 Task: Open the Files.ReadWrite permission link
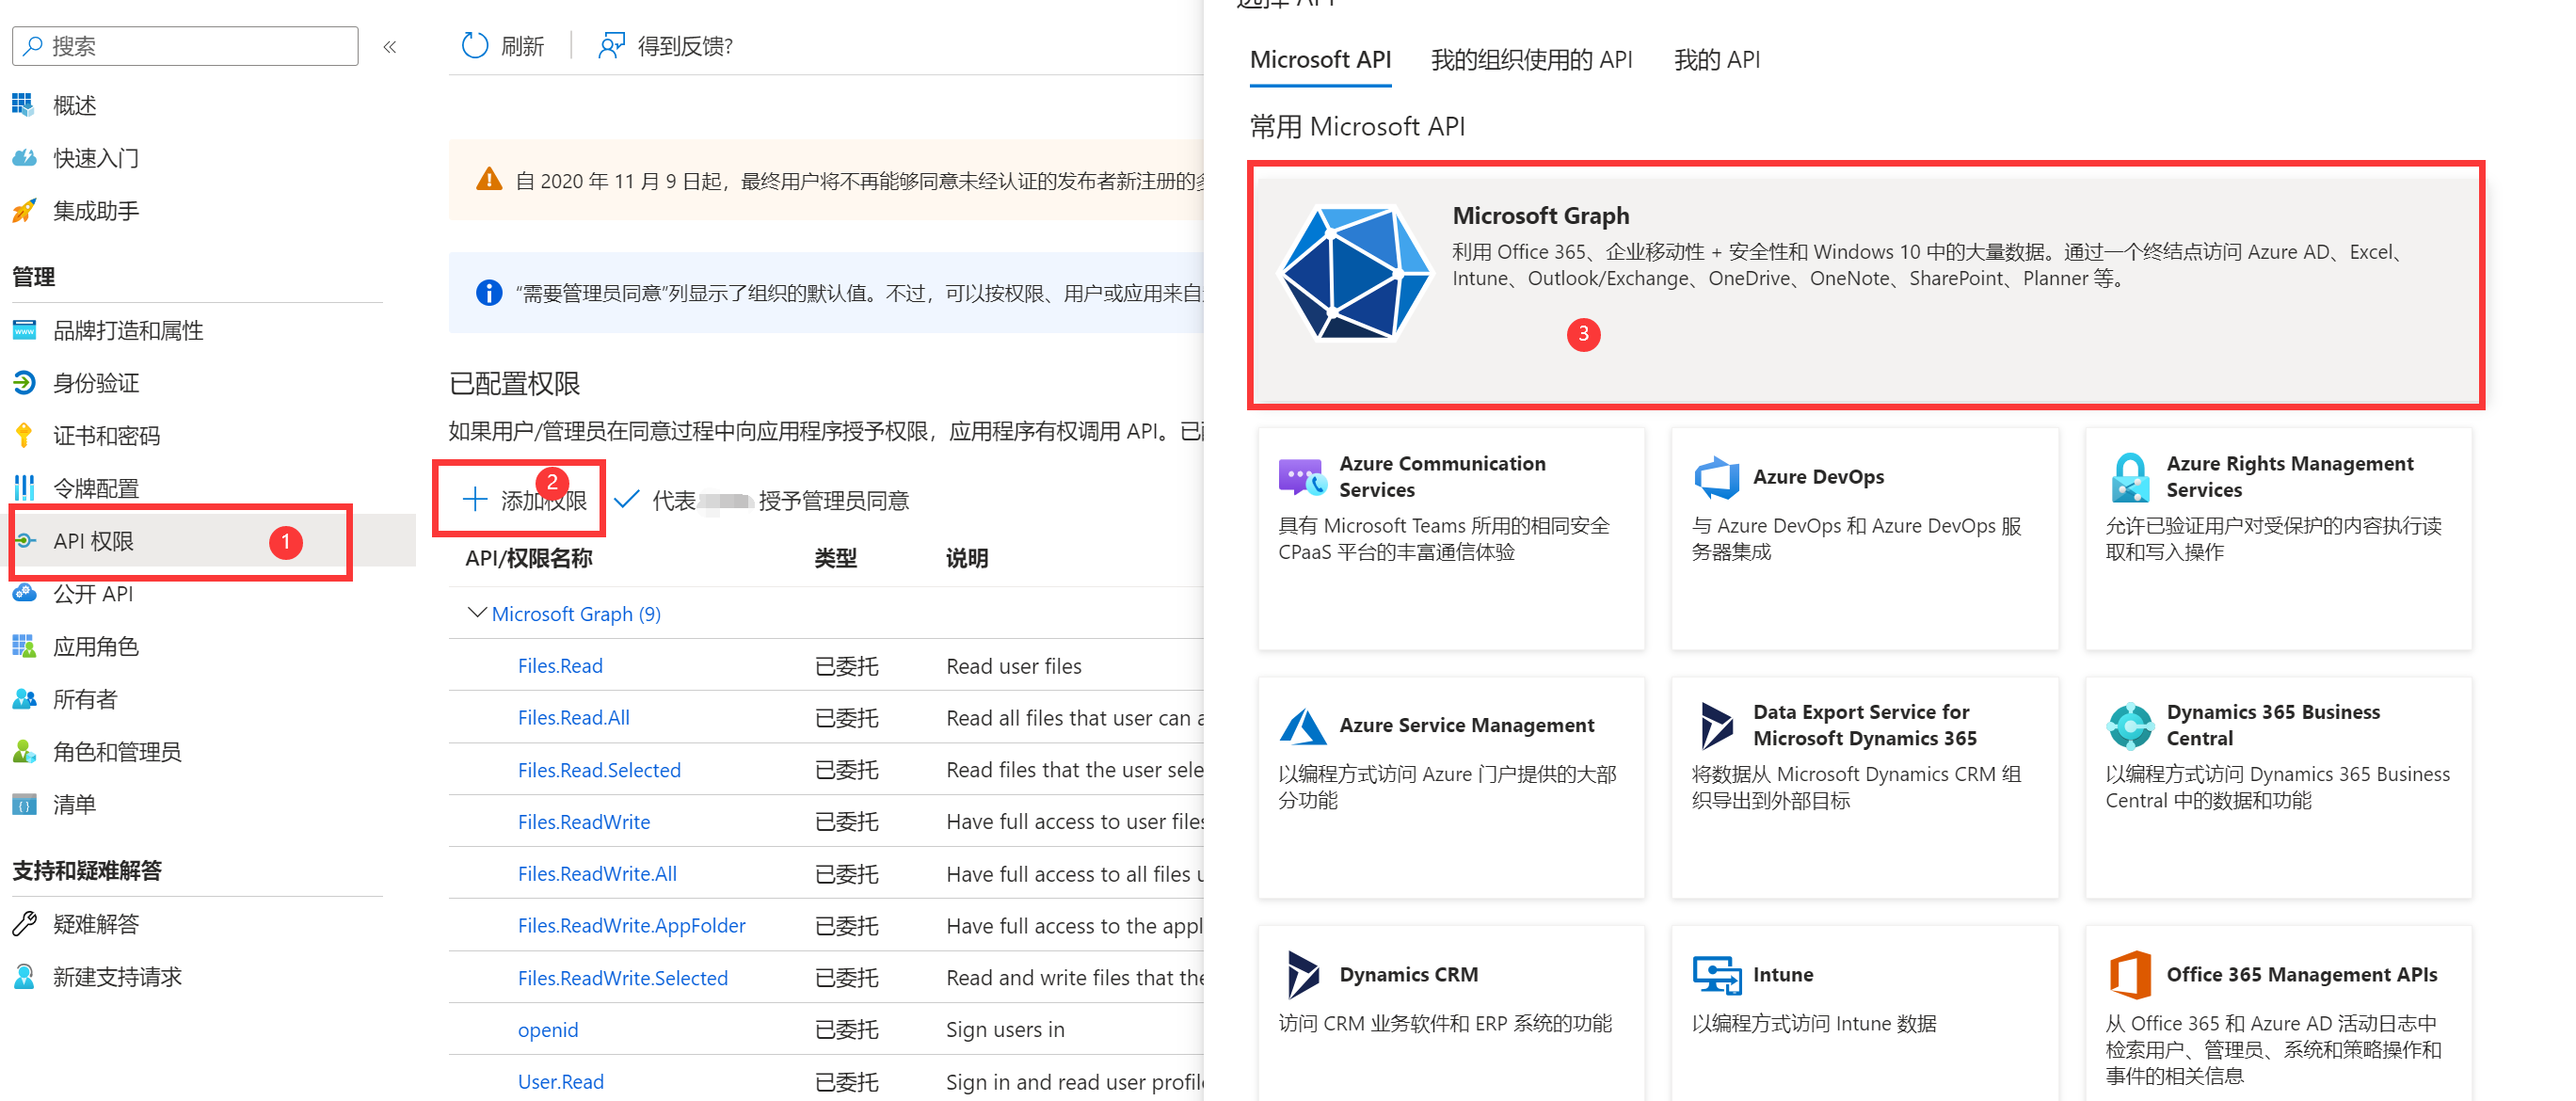coord(584,822)
